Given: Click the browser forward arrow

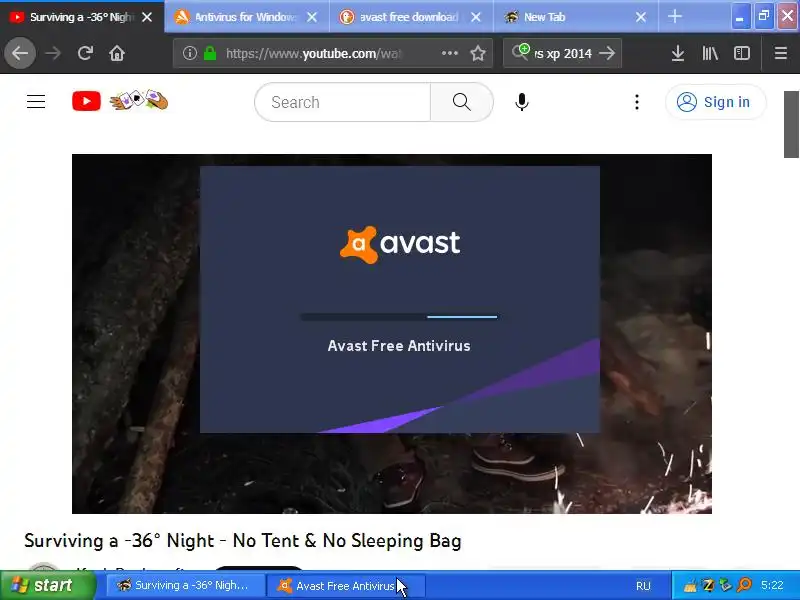Looking at the screenshot, I should click(53, 53).
